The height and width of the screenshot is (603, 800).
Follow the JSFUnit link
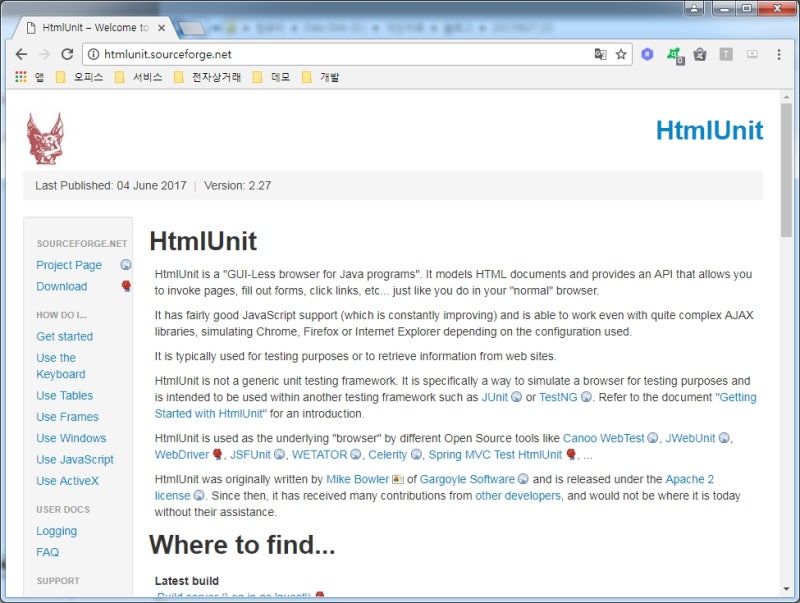coord(250,455)
